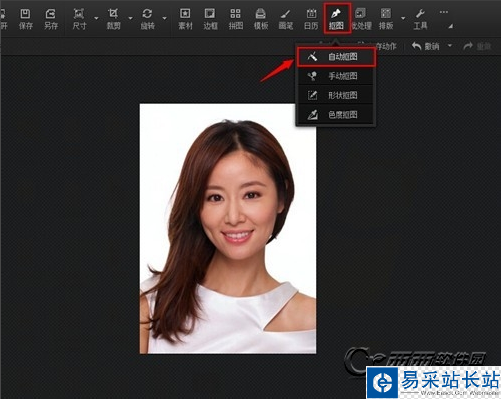Screen dimensions: 501x399
Task: Click the 重做 (Redo) button
Action: pos(477,46)
